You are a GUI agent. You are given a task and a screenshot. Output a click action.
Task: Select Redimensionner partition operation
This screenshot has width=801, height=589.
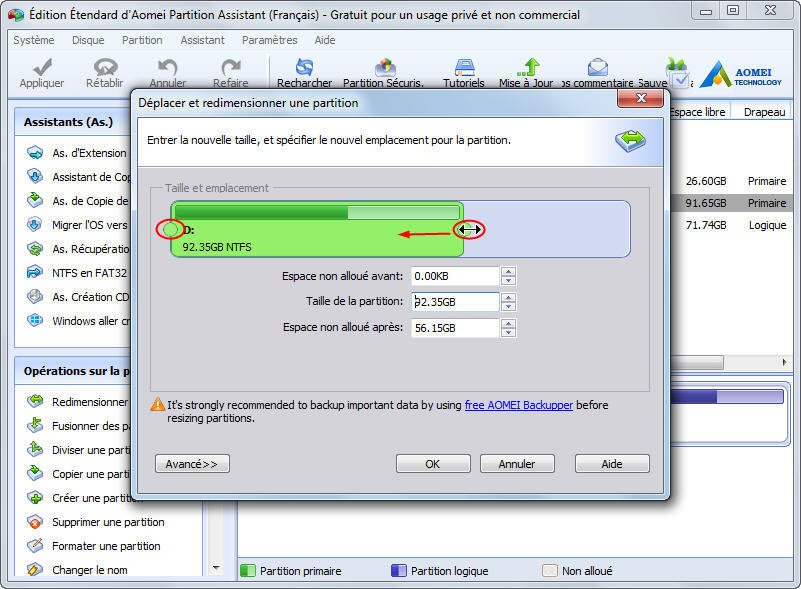(78, 402)
